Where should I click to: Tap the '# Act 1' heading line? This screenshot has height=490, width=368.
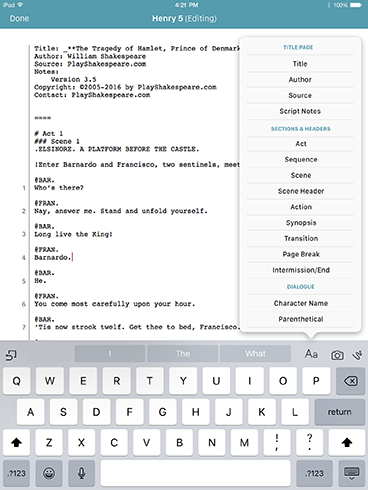(x=49, y=134)
